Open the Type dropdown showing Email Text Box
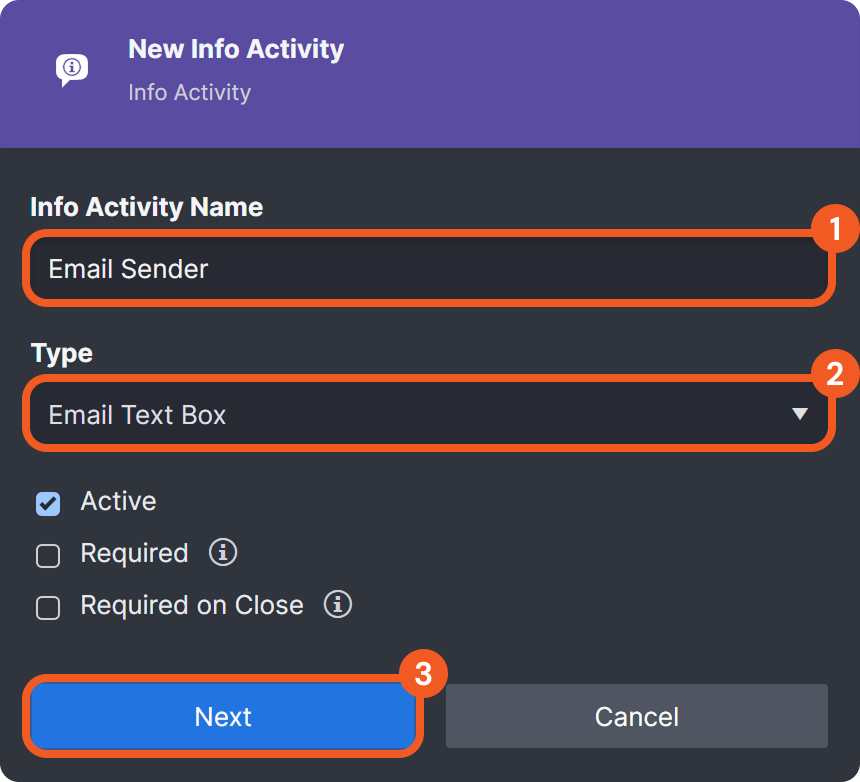This screenshot has width=860, height=782. [400, 414]
